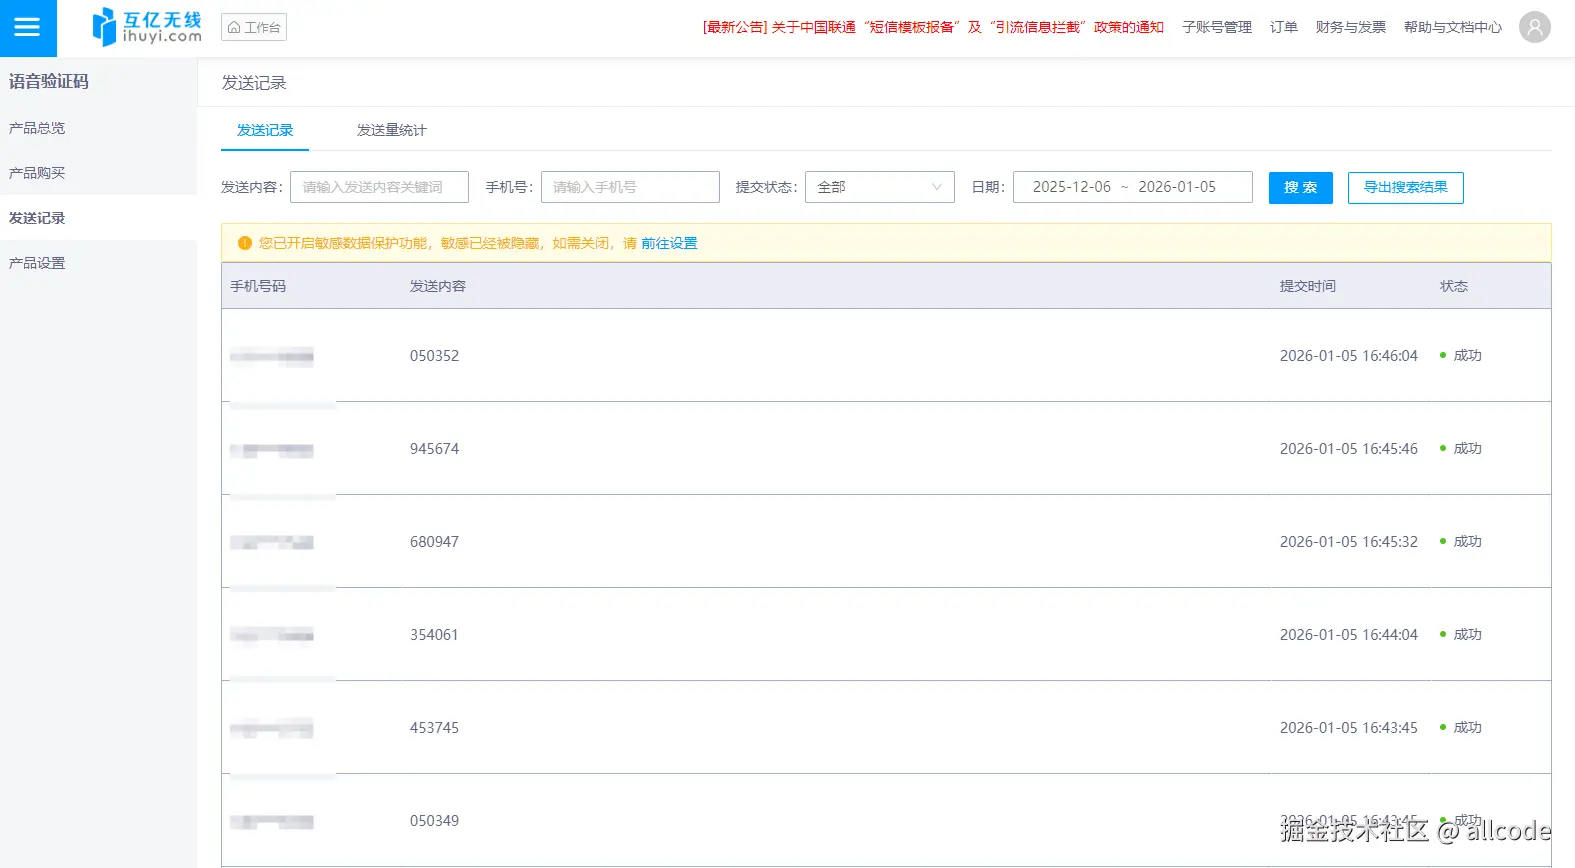Focus the 发送内容 keyword input
1575x868 pixels.
coord(379,187)
